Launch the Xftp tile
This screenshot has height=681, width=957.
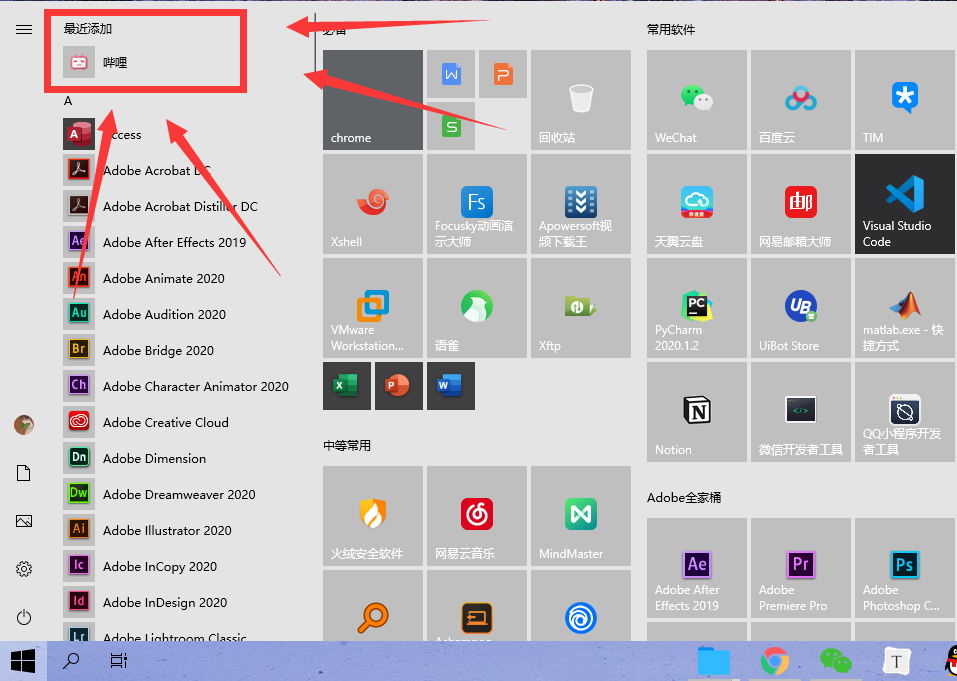click(581, 308)
